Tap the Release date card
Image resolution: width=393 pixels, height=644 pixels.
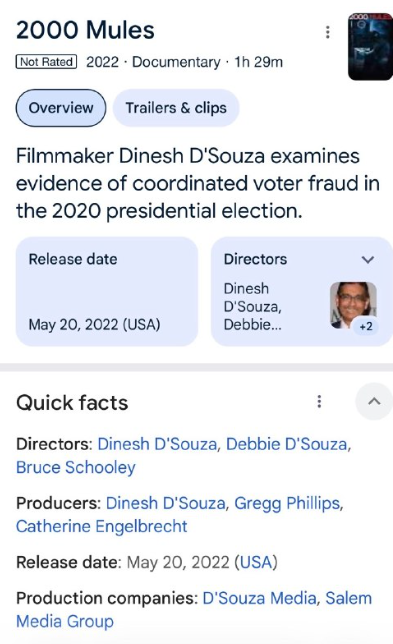click(107, 292)
